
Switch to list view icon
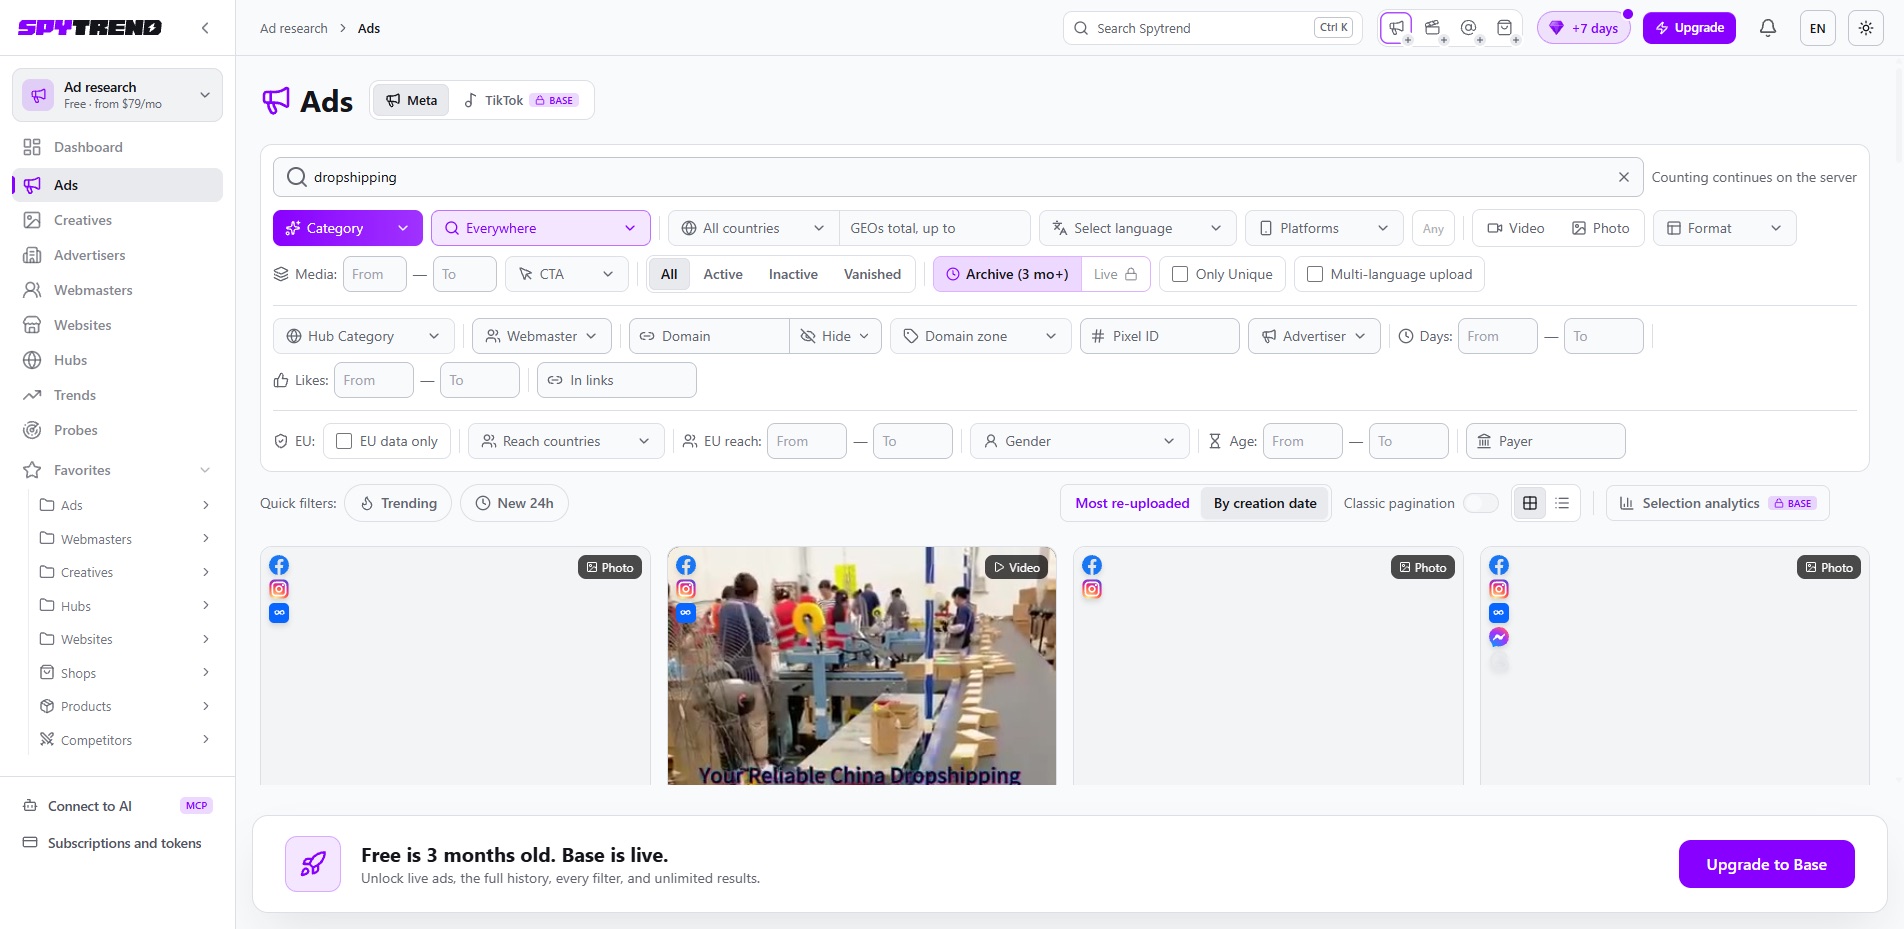(1562, 503)
